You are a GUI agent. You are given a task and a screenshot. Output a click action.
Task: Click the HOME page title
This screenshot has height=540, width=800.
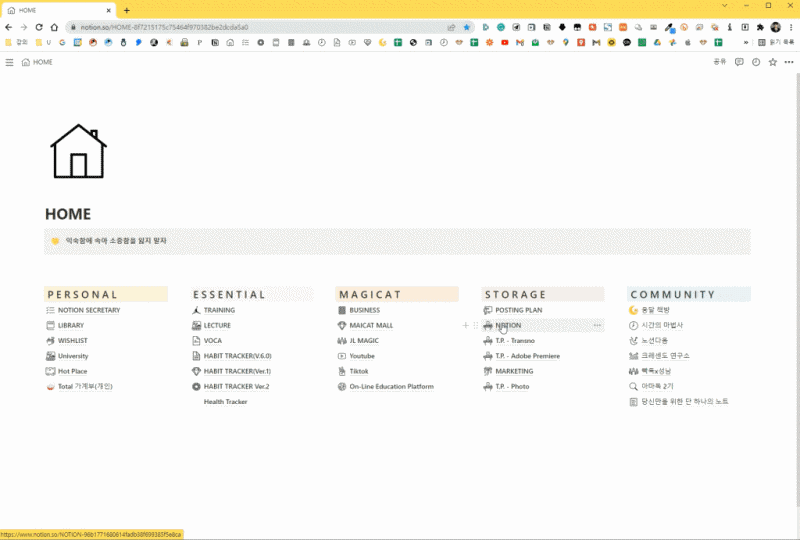coord(68,214)
